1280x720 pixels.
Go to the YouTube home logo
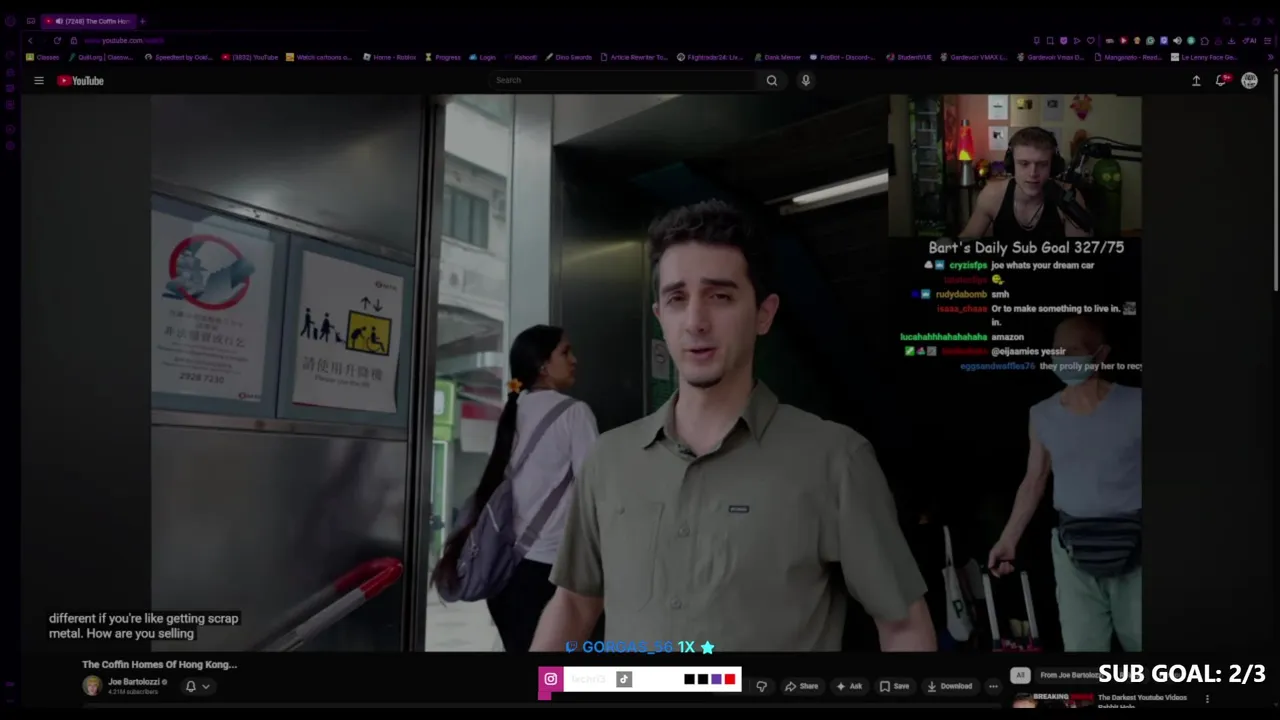pyautogui.click(x=80, y=81)
